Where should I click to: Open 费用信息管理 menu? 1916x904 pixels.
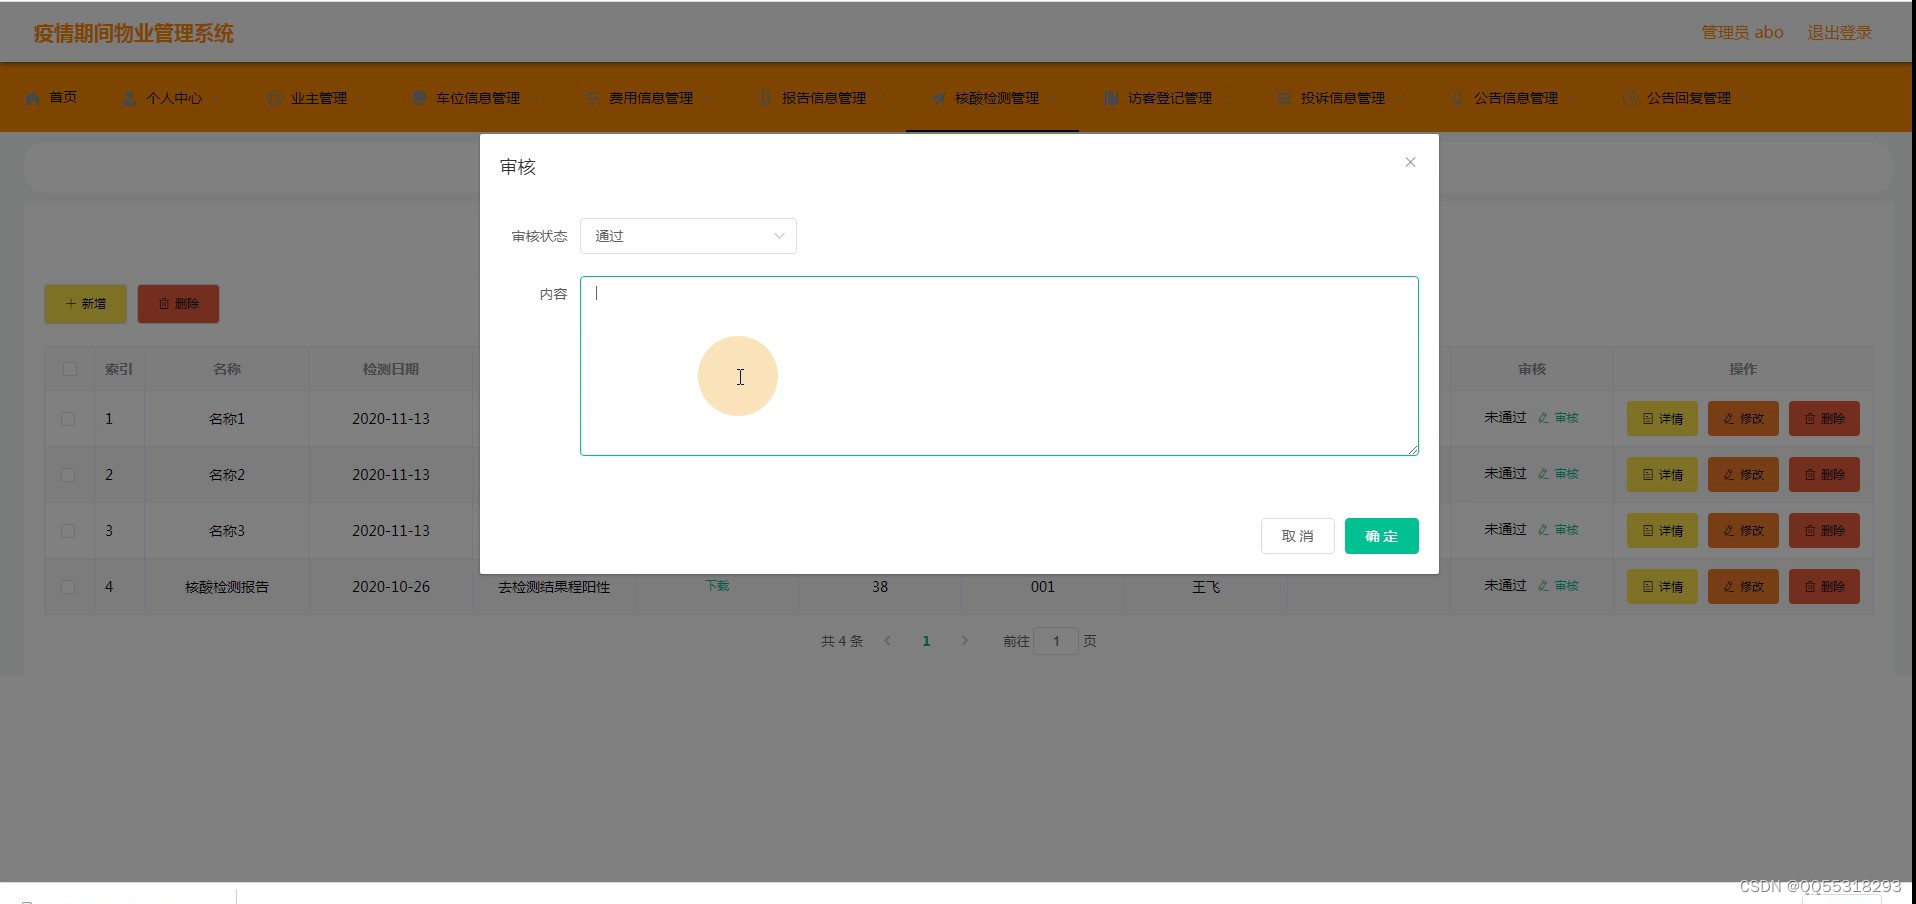point(650,98)
